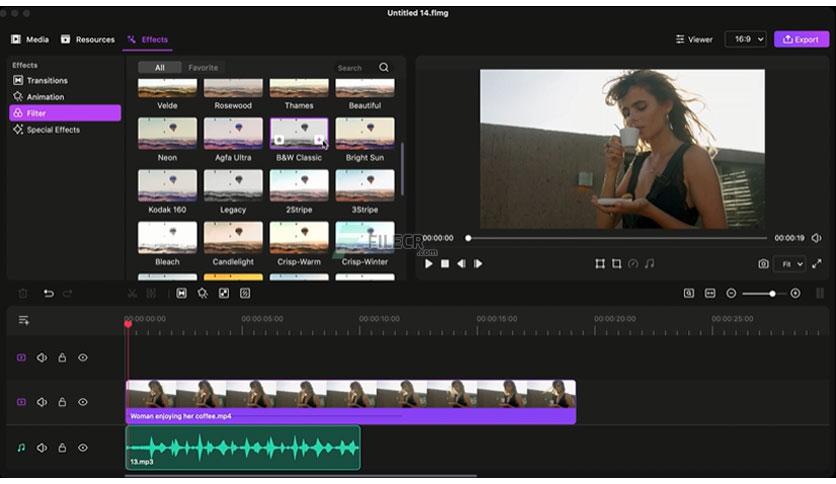
Task: Lock the Woman enjoying coffee track
Action: pyautogui.click(x=62, y=402)
